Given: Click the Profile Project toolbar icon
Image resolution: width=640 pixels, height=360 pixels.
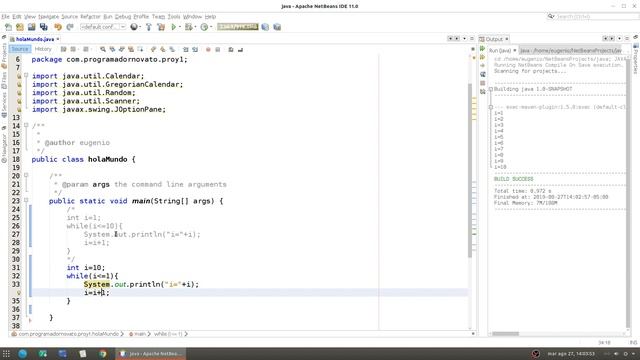Looking at the screenshot, I should (204, 27).
